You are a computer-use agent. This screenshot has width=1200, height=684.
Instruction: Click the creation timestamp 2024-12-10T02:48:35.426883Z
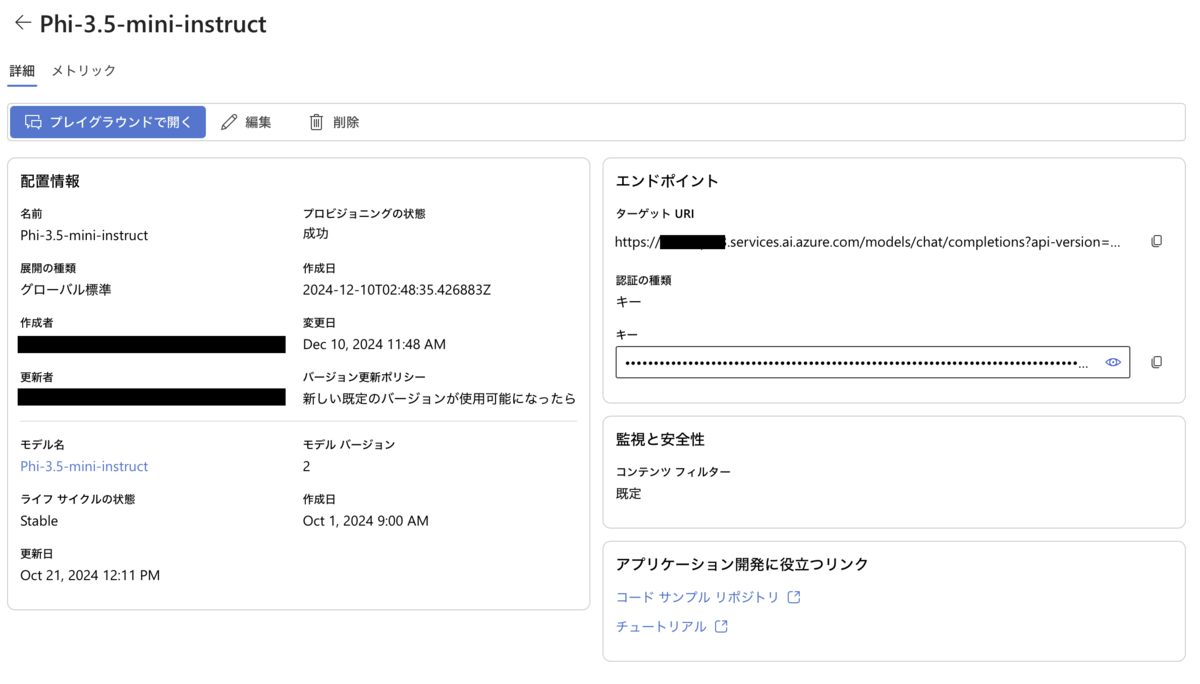coord(397,290)
